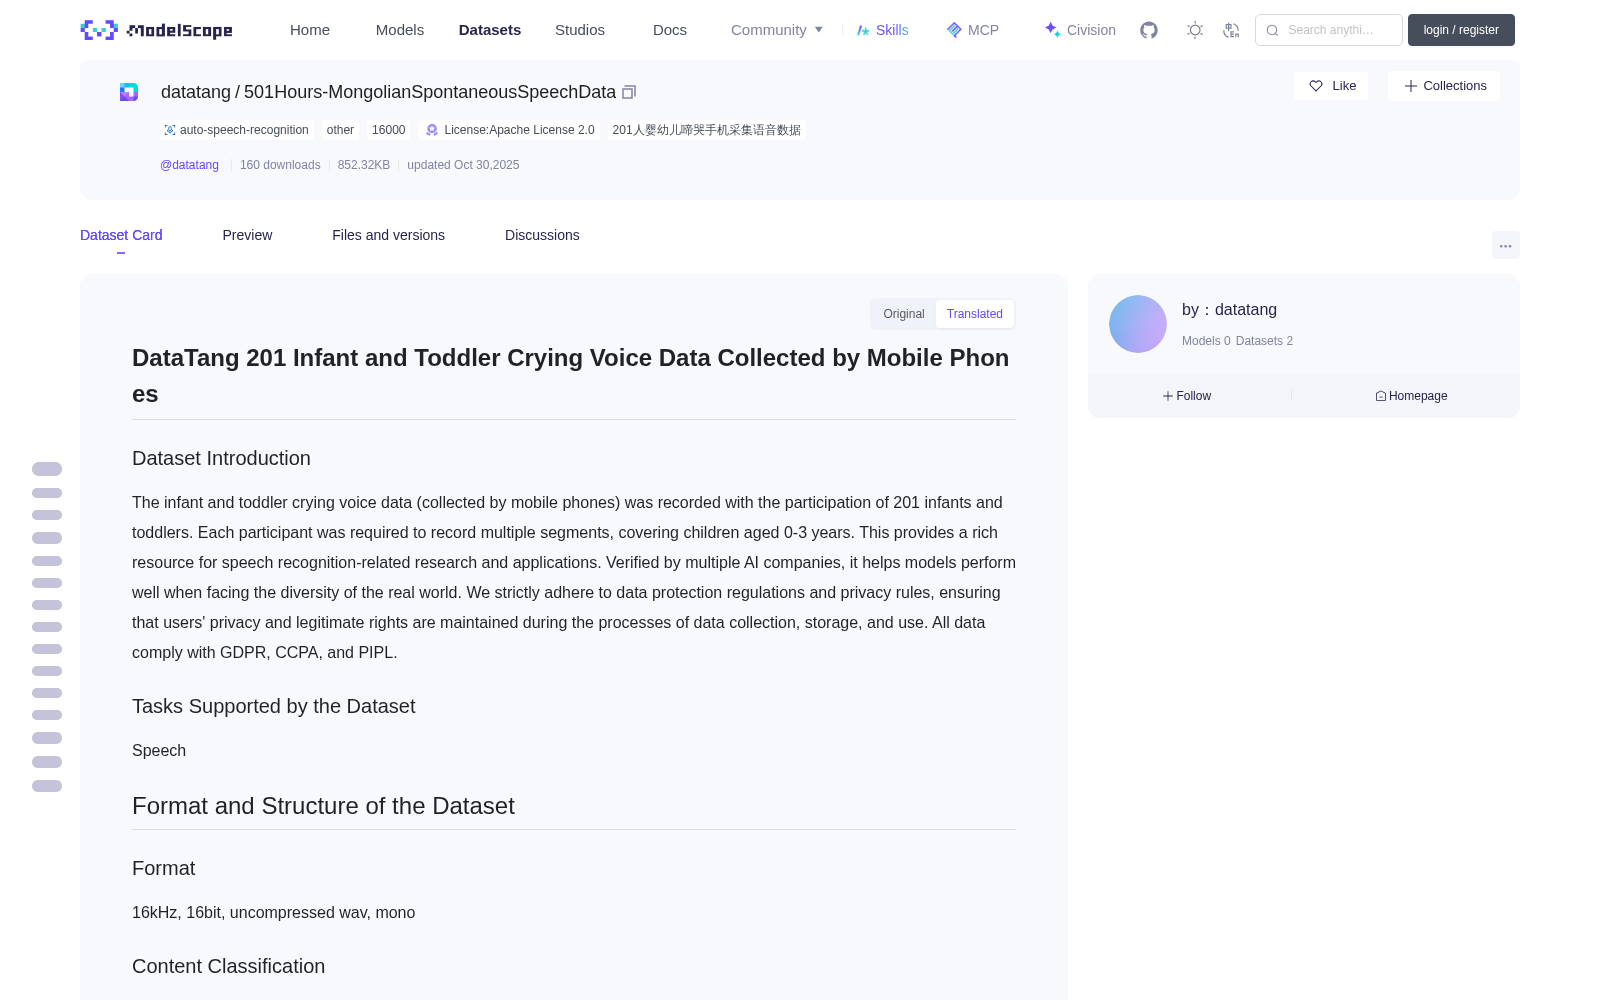
Task: Add dataset to Collections
Action: click(x=1444, y=86)
